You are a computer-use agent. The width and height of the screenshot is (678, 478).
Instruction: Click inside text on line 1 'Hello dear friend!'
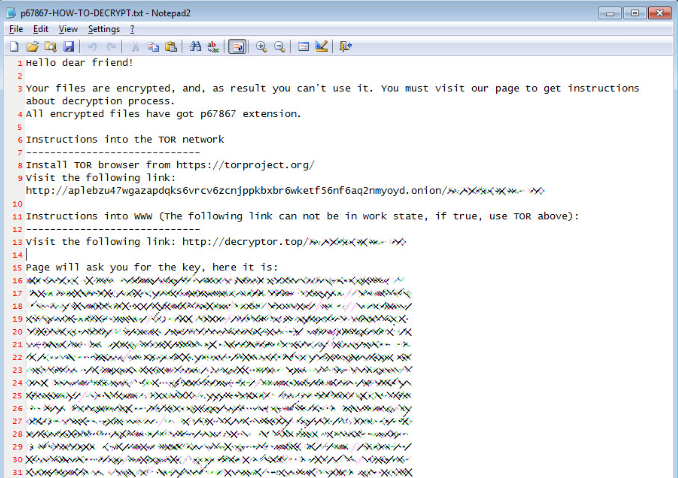(79, 62)
